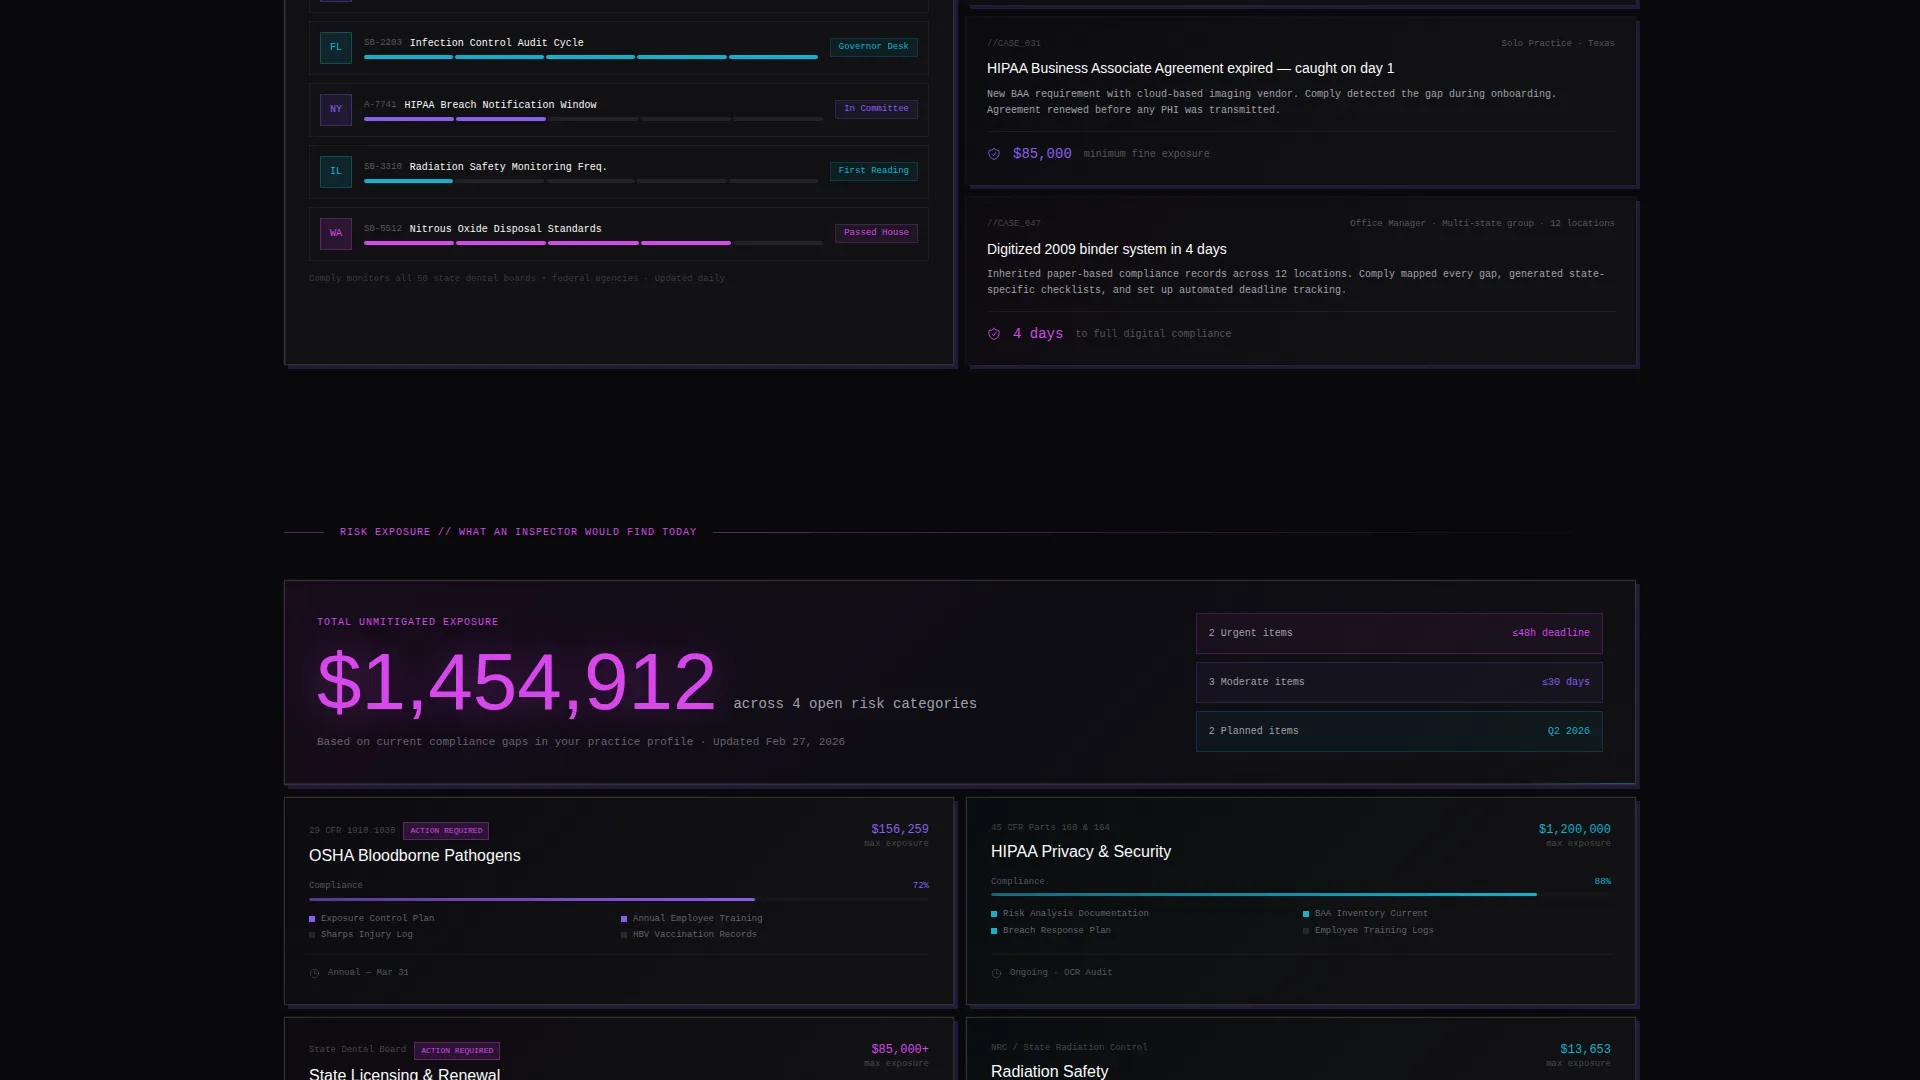Click OSHA compliance 72% progress bar
Viewport: 1920px width, 1080px height.
click(x=619, y=900)
